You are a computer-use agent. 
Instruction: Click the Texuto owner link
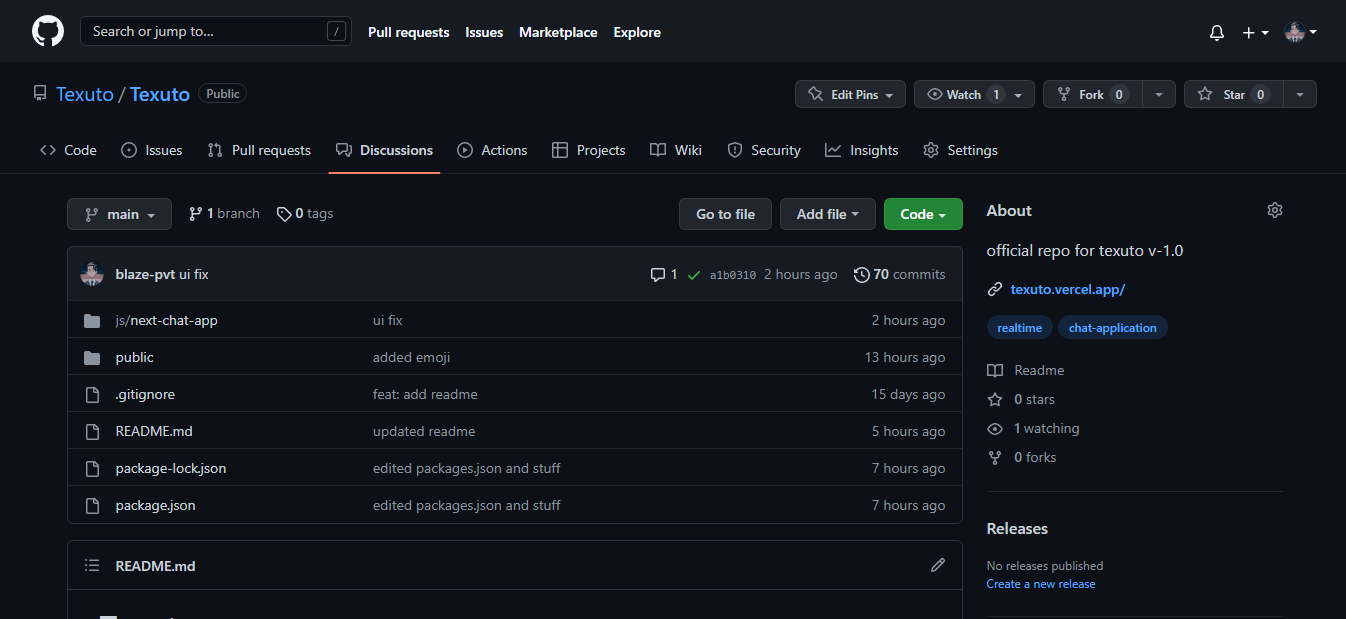tap(85, 94)
